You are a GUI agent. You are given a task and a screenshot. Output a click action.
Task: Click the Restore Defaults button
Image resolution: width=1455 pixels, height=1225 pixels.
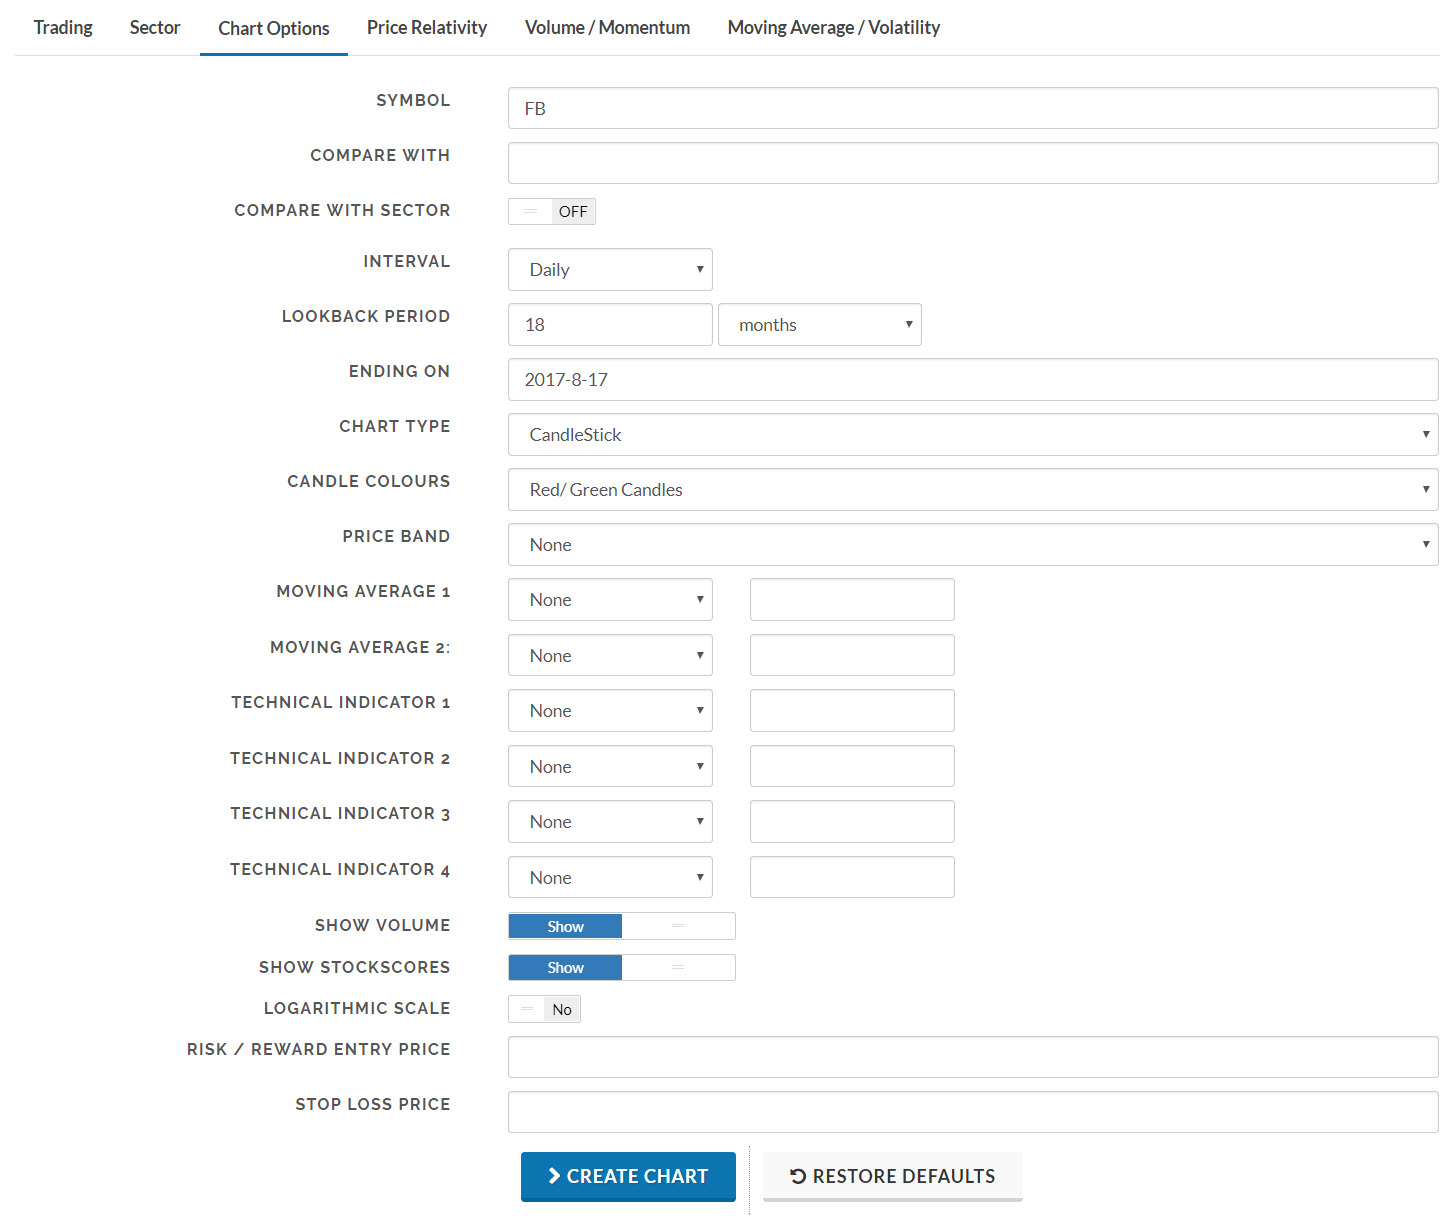pyautogui.click(x=892, y=1176)
